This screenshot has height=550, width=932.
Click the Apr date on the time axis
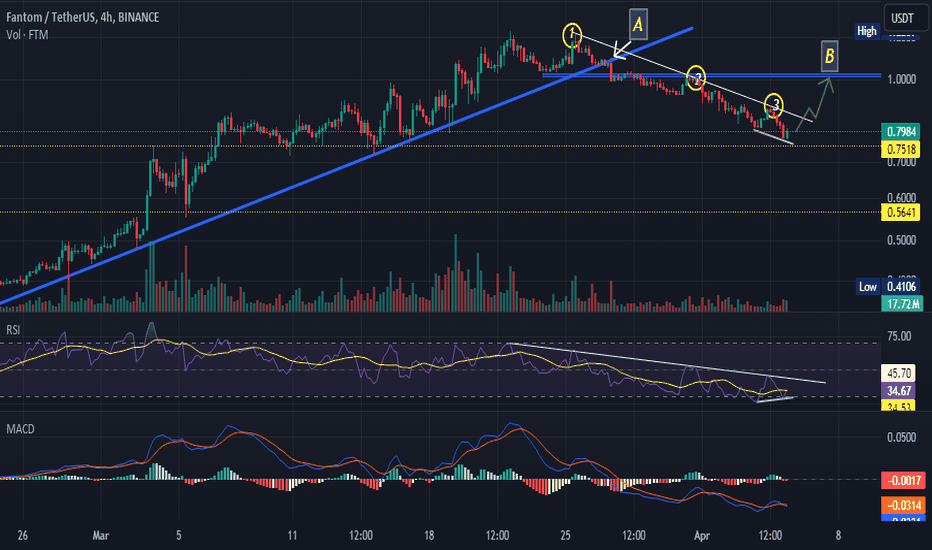pyautogui.click(x=702, y=536)
